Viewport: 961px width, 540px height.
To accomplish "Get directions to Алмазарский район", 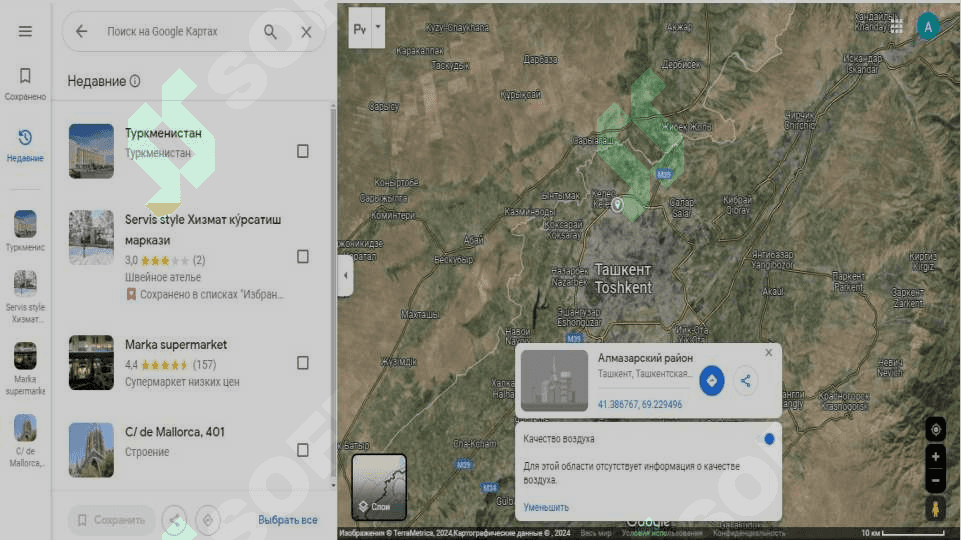I will 712,381.
